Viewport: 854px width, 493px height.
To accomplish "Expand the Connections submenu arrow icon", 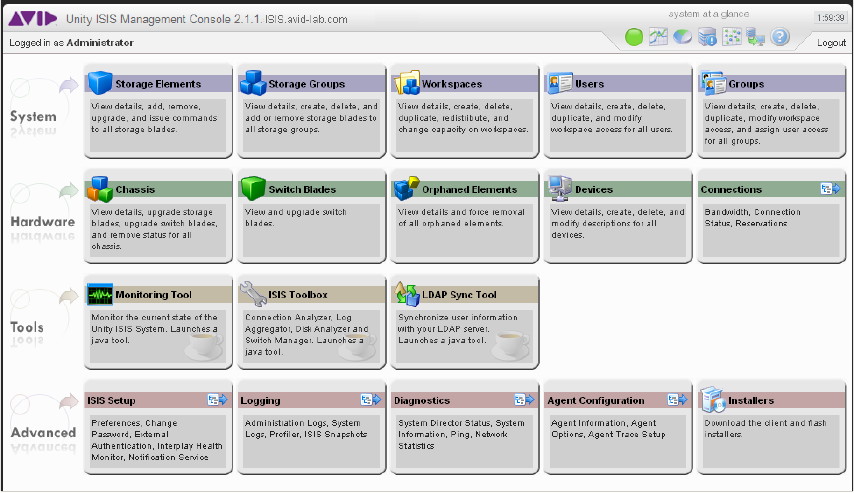I will (831, 189).
